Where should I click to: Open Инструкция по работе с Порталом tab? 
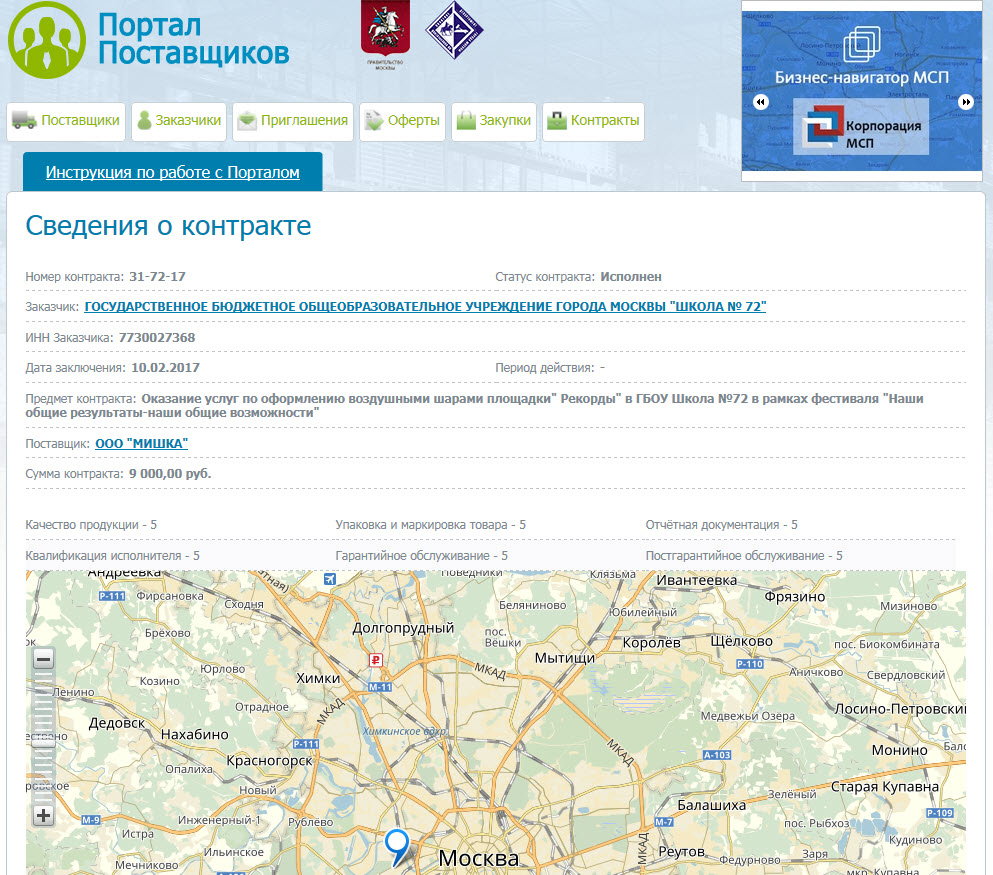point(172,172)
